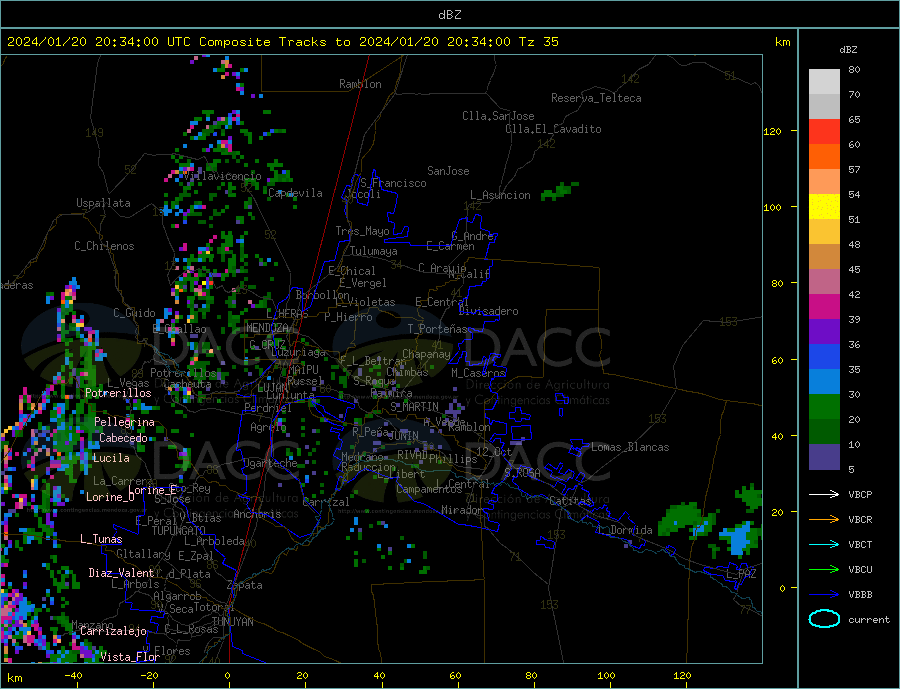Click the blue radar echo above L_PAZ

coord(740,540)
